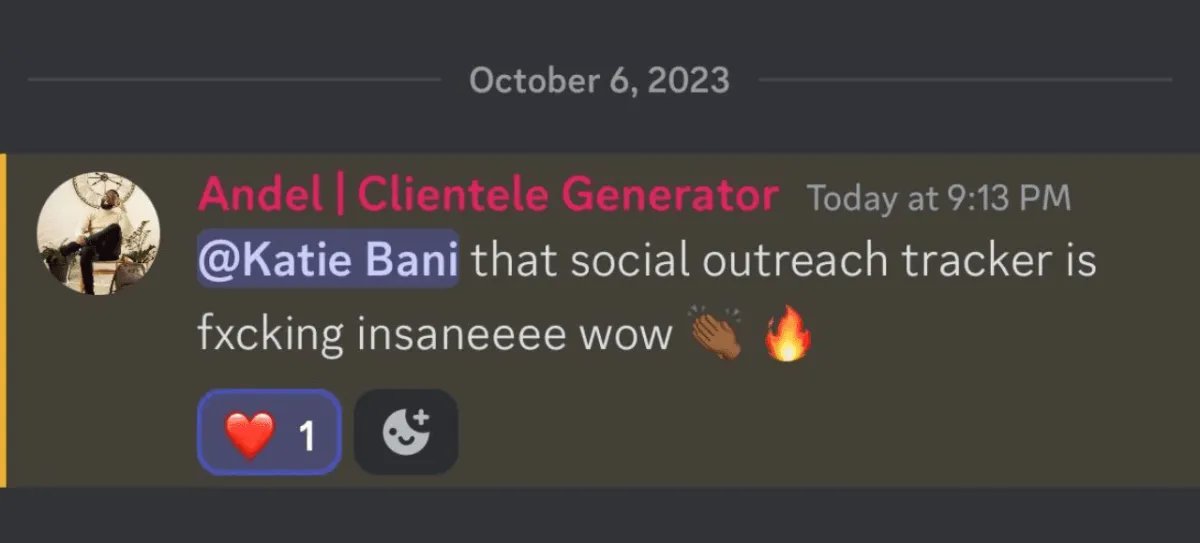This screenshot has height=543, width=1200.
Task: Toggle the heart reaction on the message
Action: [270, 432]
